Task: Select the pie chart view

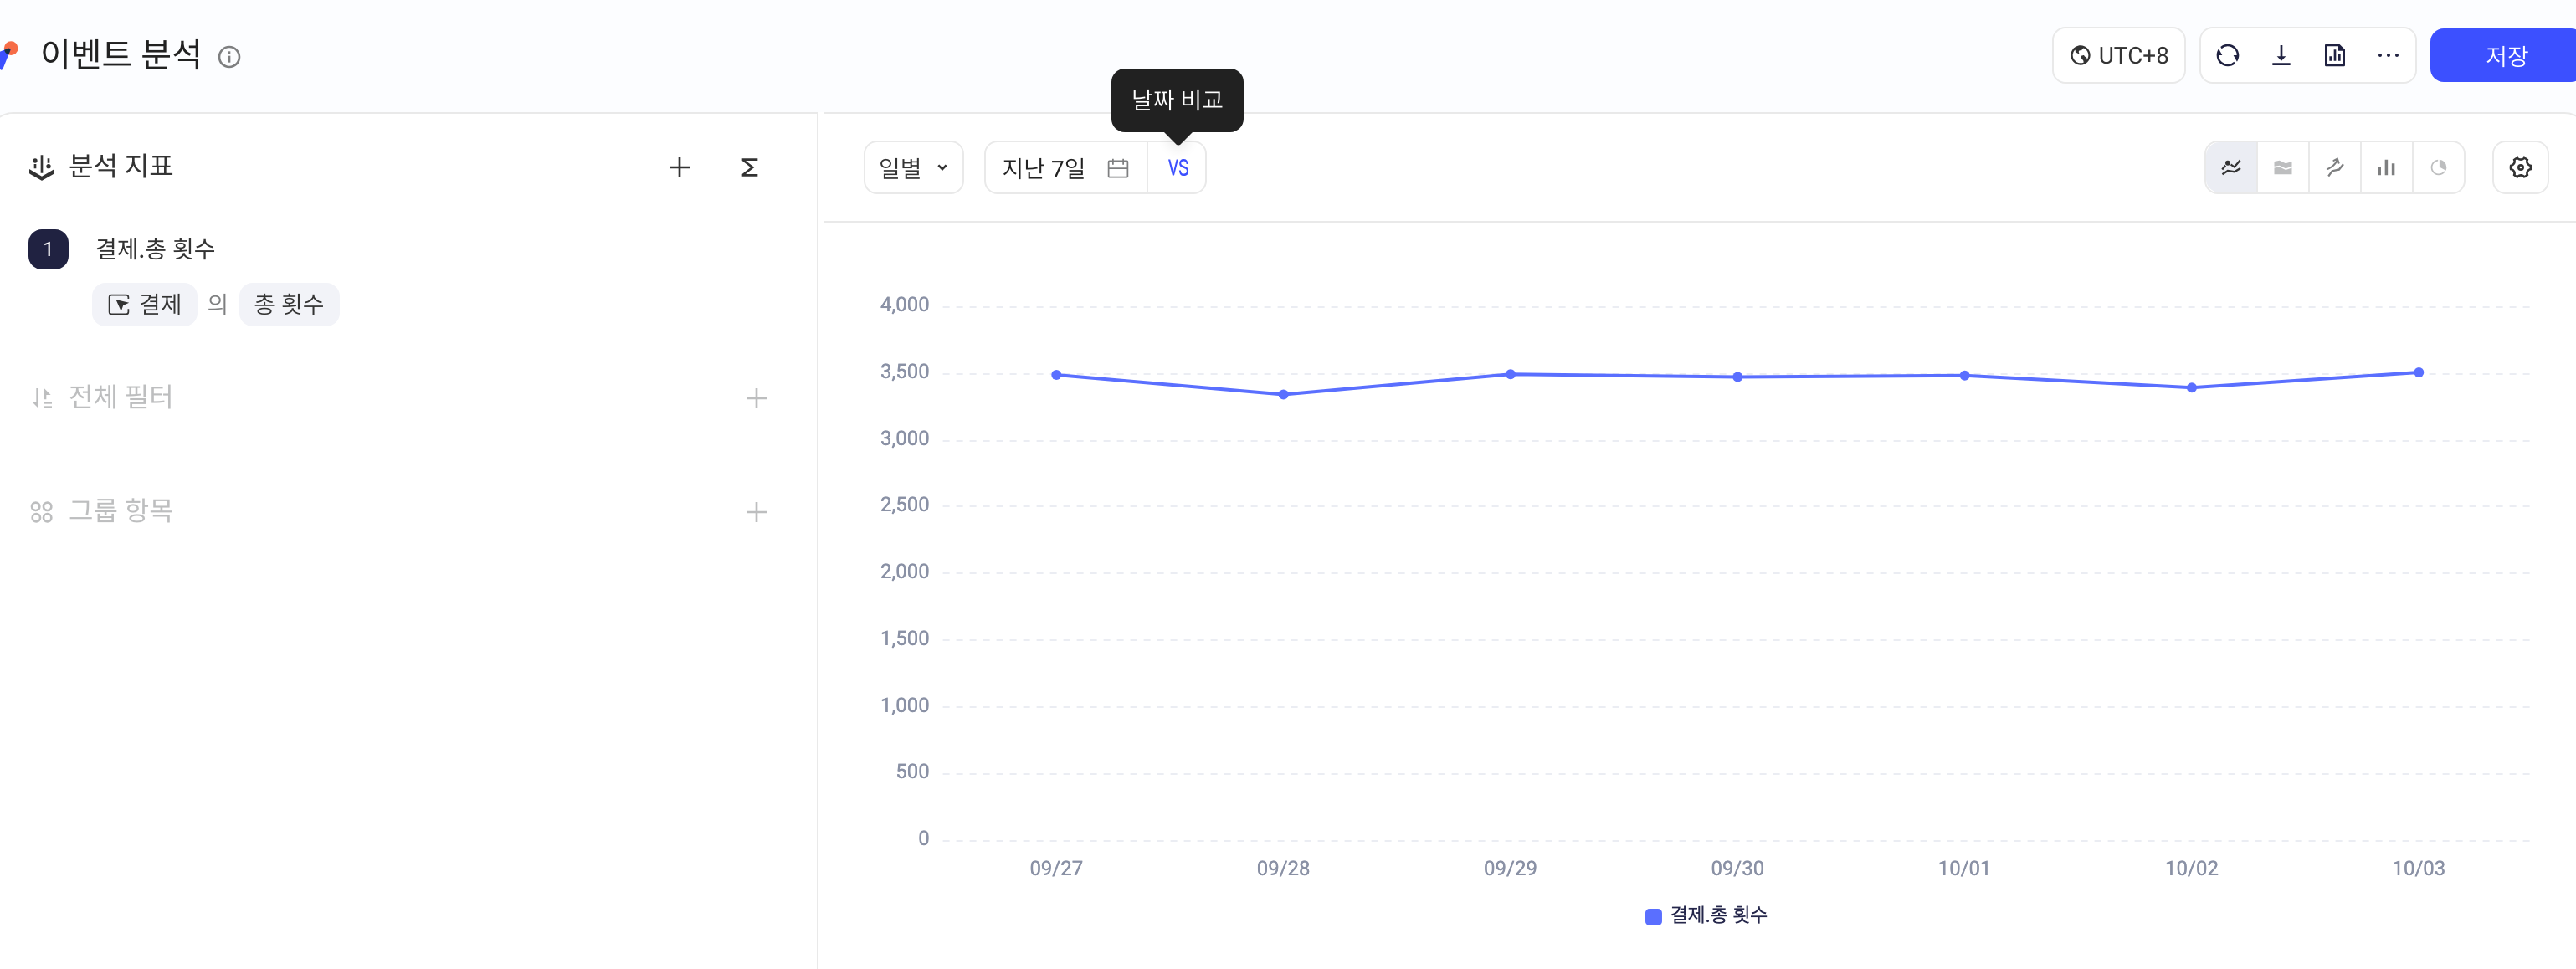Action: 2439,167
